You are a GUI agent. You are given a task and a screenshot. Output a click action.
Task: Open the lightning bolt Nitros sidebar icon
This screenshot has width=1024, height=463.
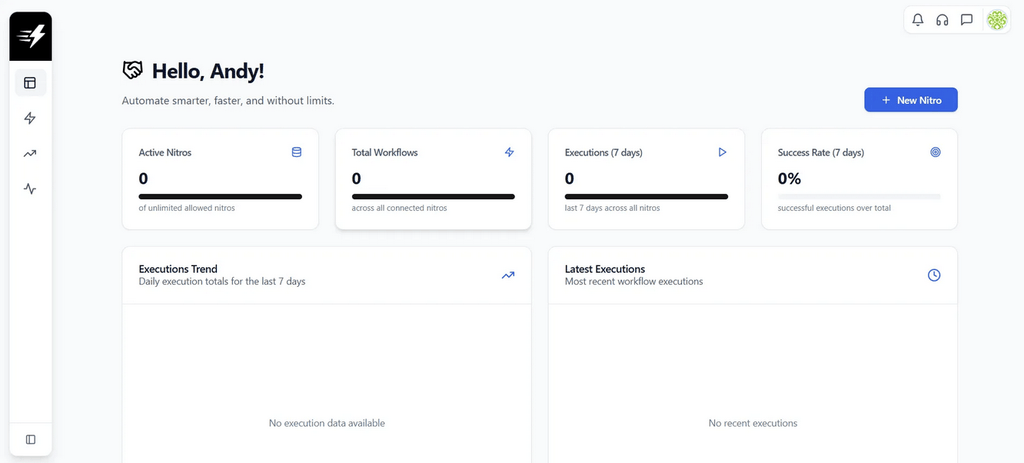click(x=30, y=118)
